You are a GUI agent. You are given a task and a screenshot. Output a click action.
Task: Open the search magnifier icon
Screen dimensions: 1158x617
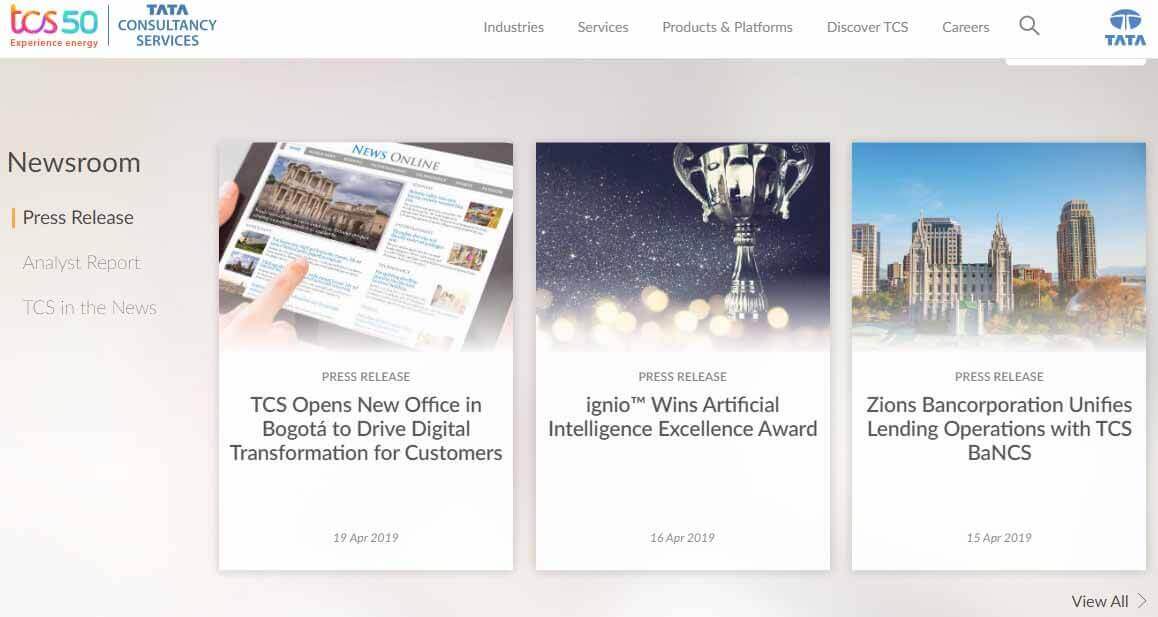point(1029,27)
